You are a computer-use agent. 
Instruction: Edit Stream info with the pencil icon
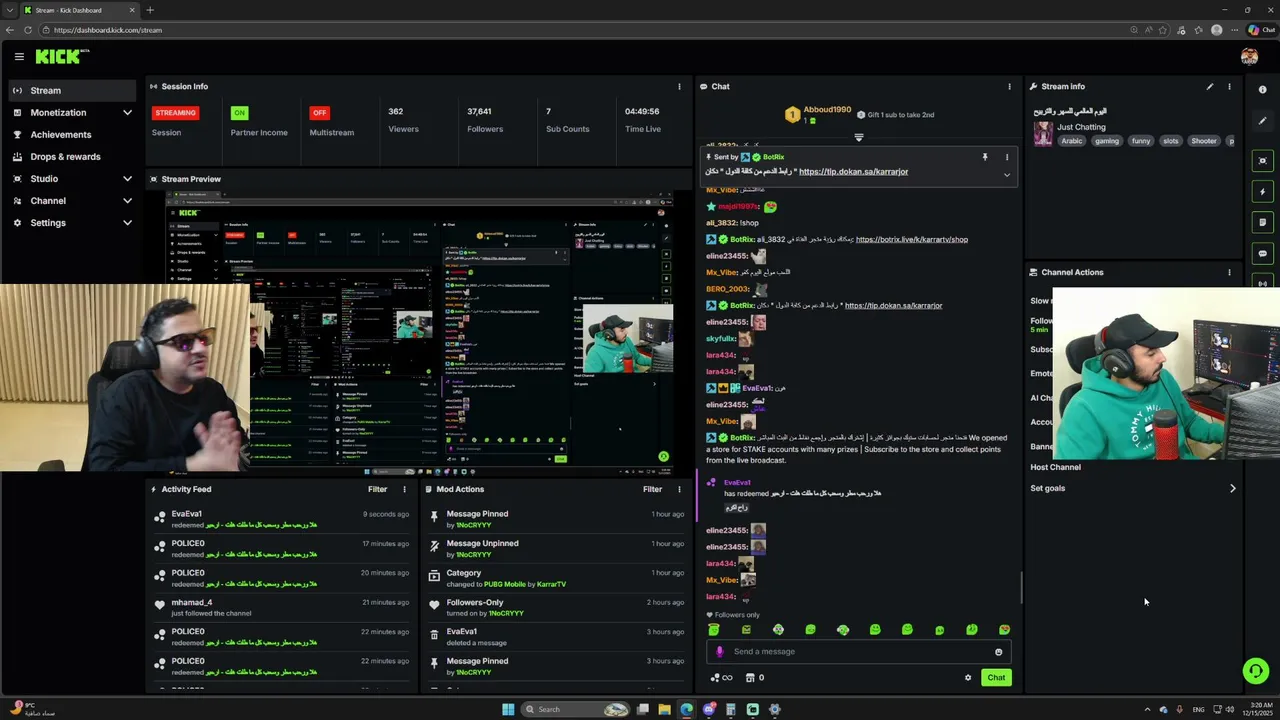(1210, 86)
